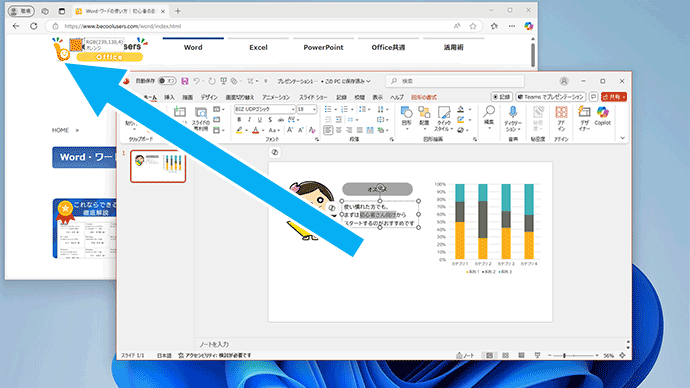Open the Quick Styles (クイックスタイル) dropdown
The width and height of the screenshot is (690, 388).
click(444, 119)
